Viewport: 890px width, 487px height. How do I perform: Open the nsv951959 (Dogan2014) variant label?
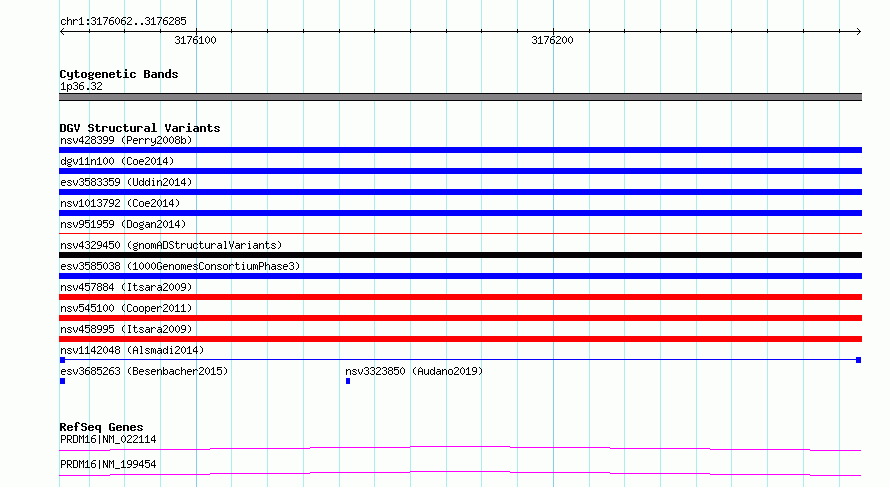(123, 224)
